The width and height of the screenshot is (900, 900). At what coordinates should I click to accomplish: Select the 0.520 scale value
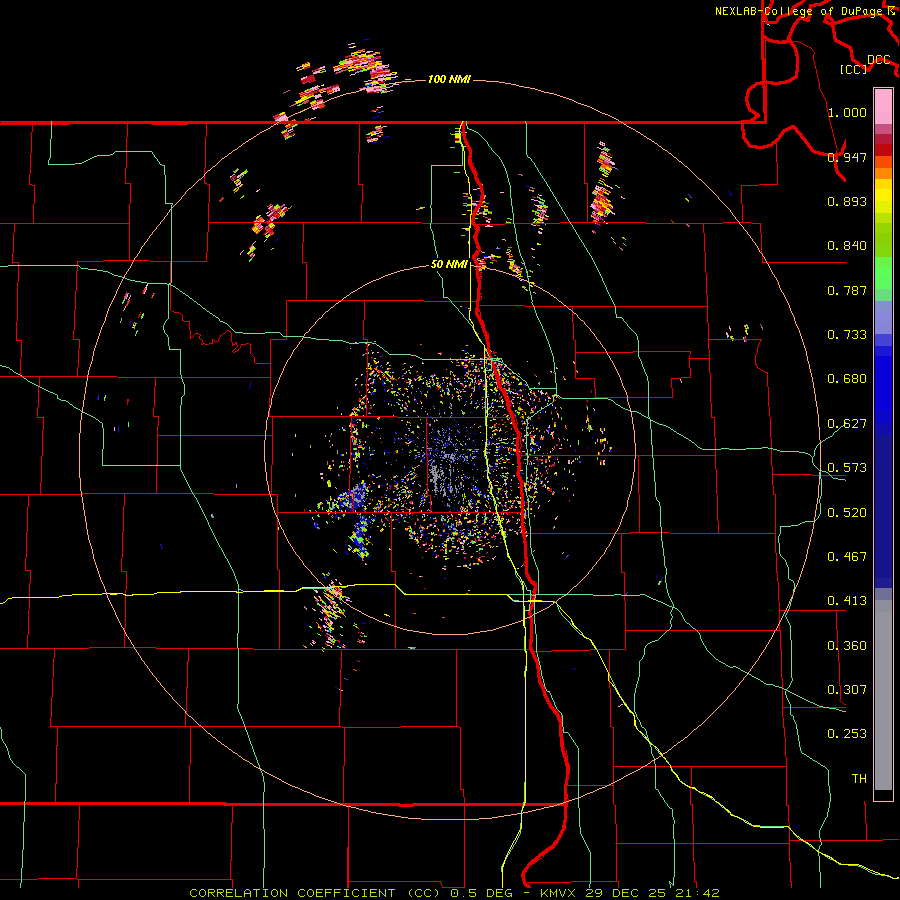point(847,513)
